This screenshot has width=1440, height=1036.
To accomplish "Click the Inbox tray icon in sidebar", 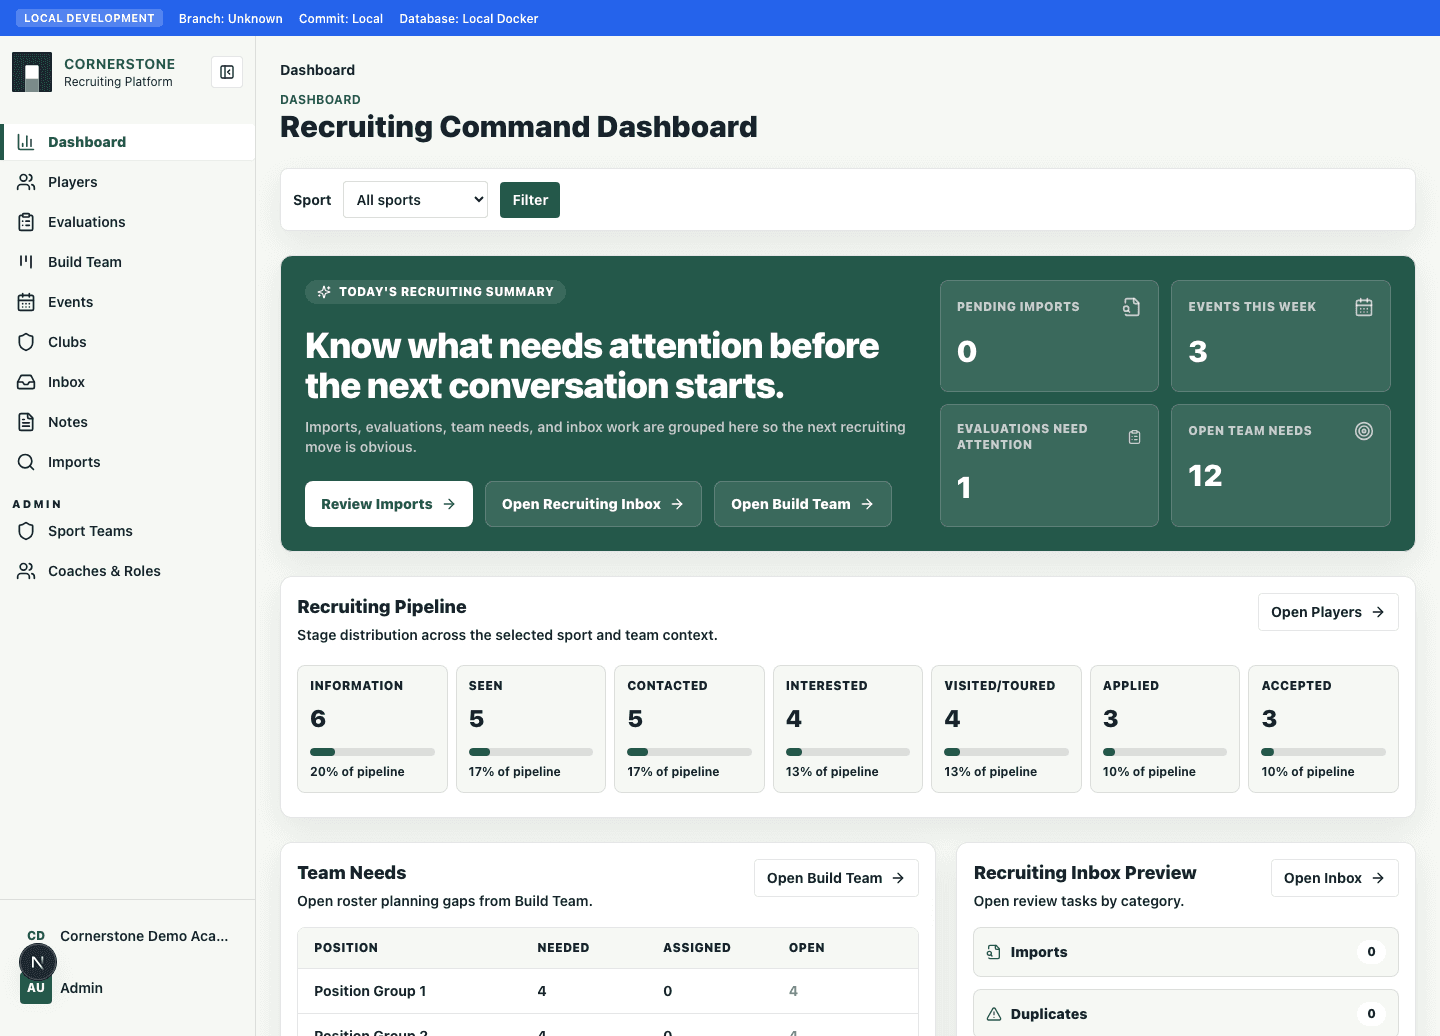I will pyautogui.click(x=26, y=382).
